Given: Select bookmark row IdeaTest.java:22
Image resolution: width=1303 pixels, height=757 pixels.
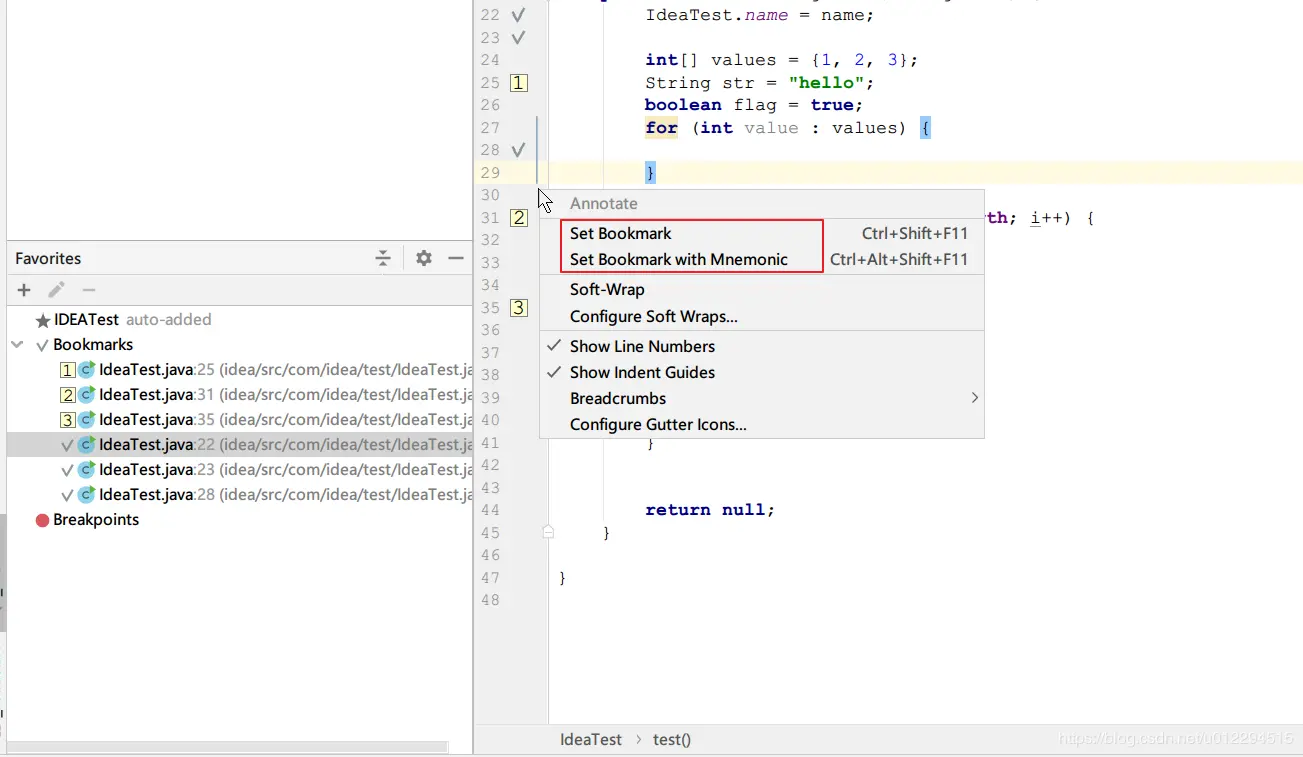Looking at the screenshot, I should point(240,445).
